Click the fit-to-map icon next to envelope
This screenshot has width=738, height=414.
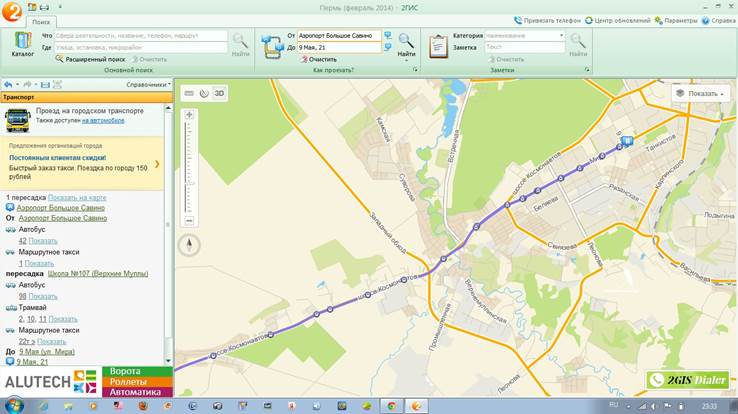click(x=57, y=85)
